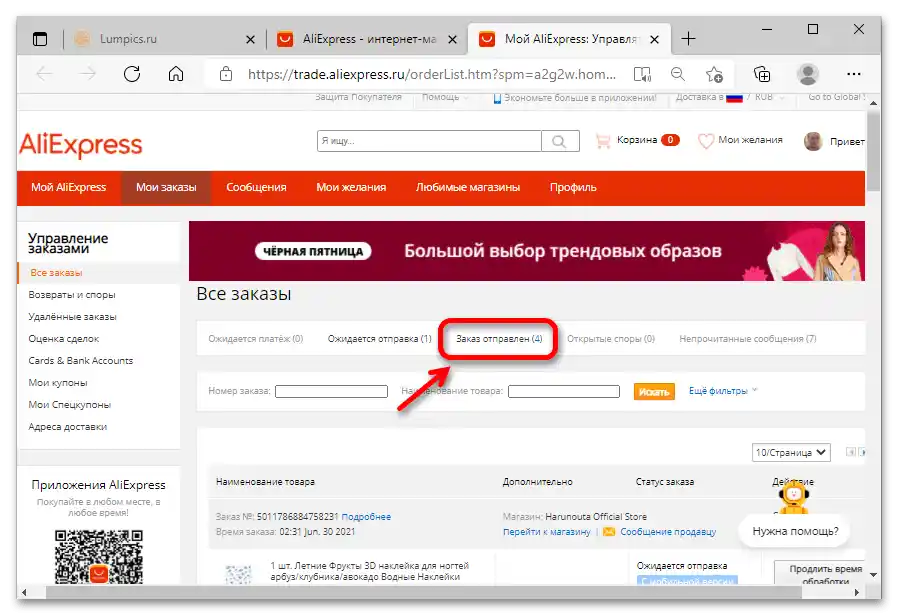The image size is (898, 615).
Task: Switch to the Lumpics.ru tab
Action: coord(128,39)
